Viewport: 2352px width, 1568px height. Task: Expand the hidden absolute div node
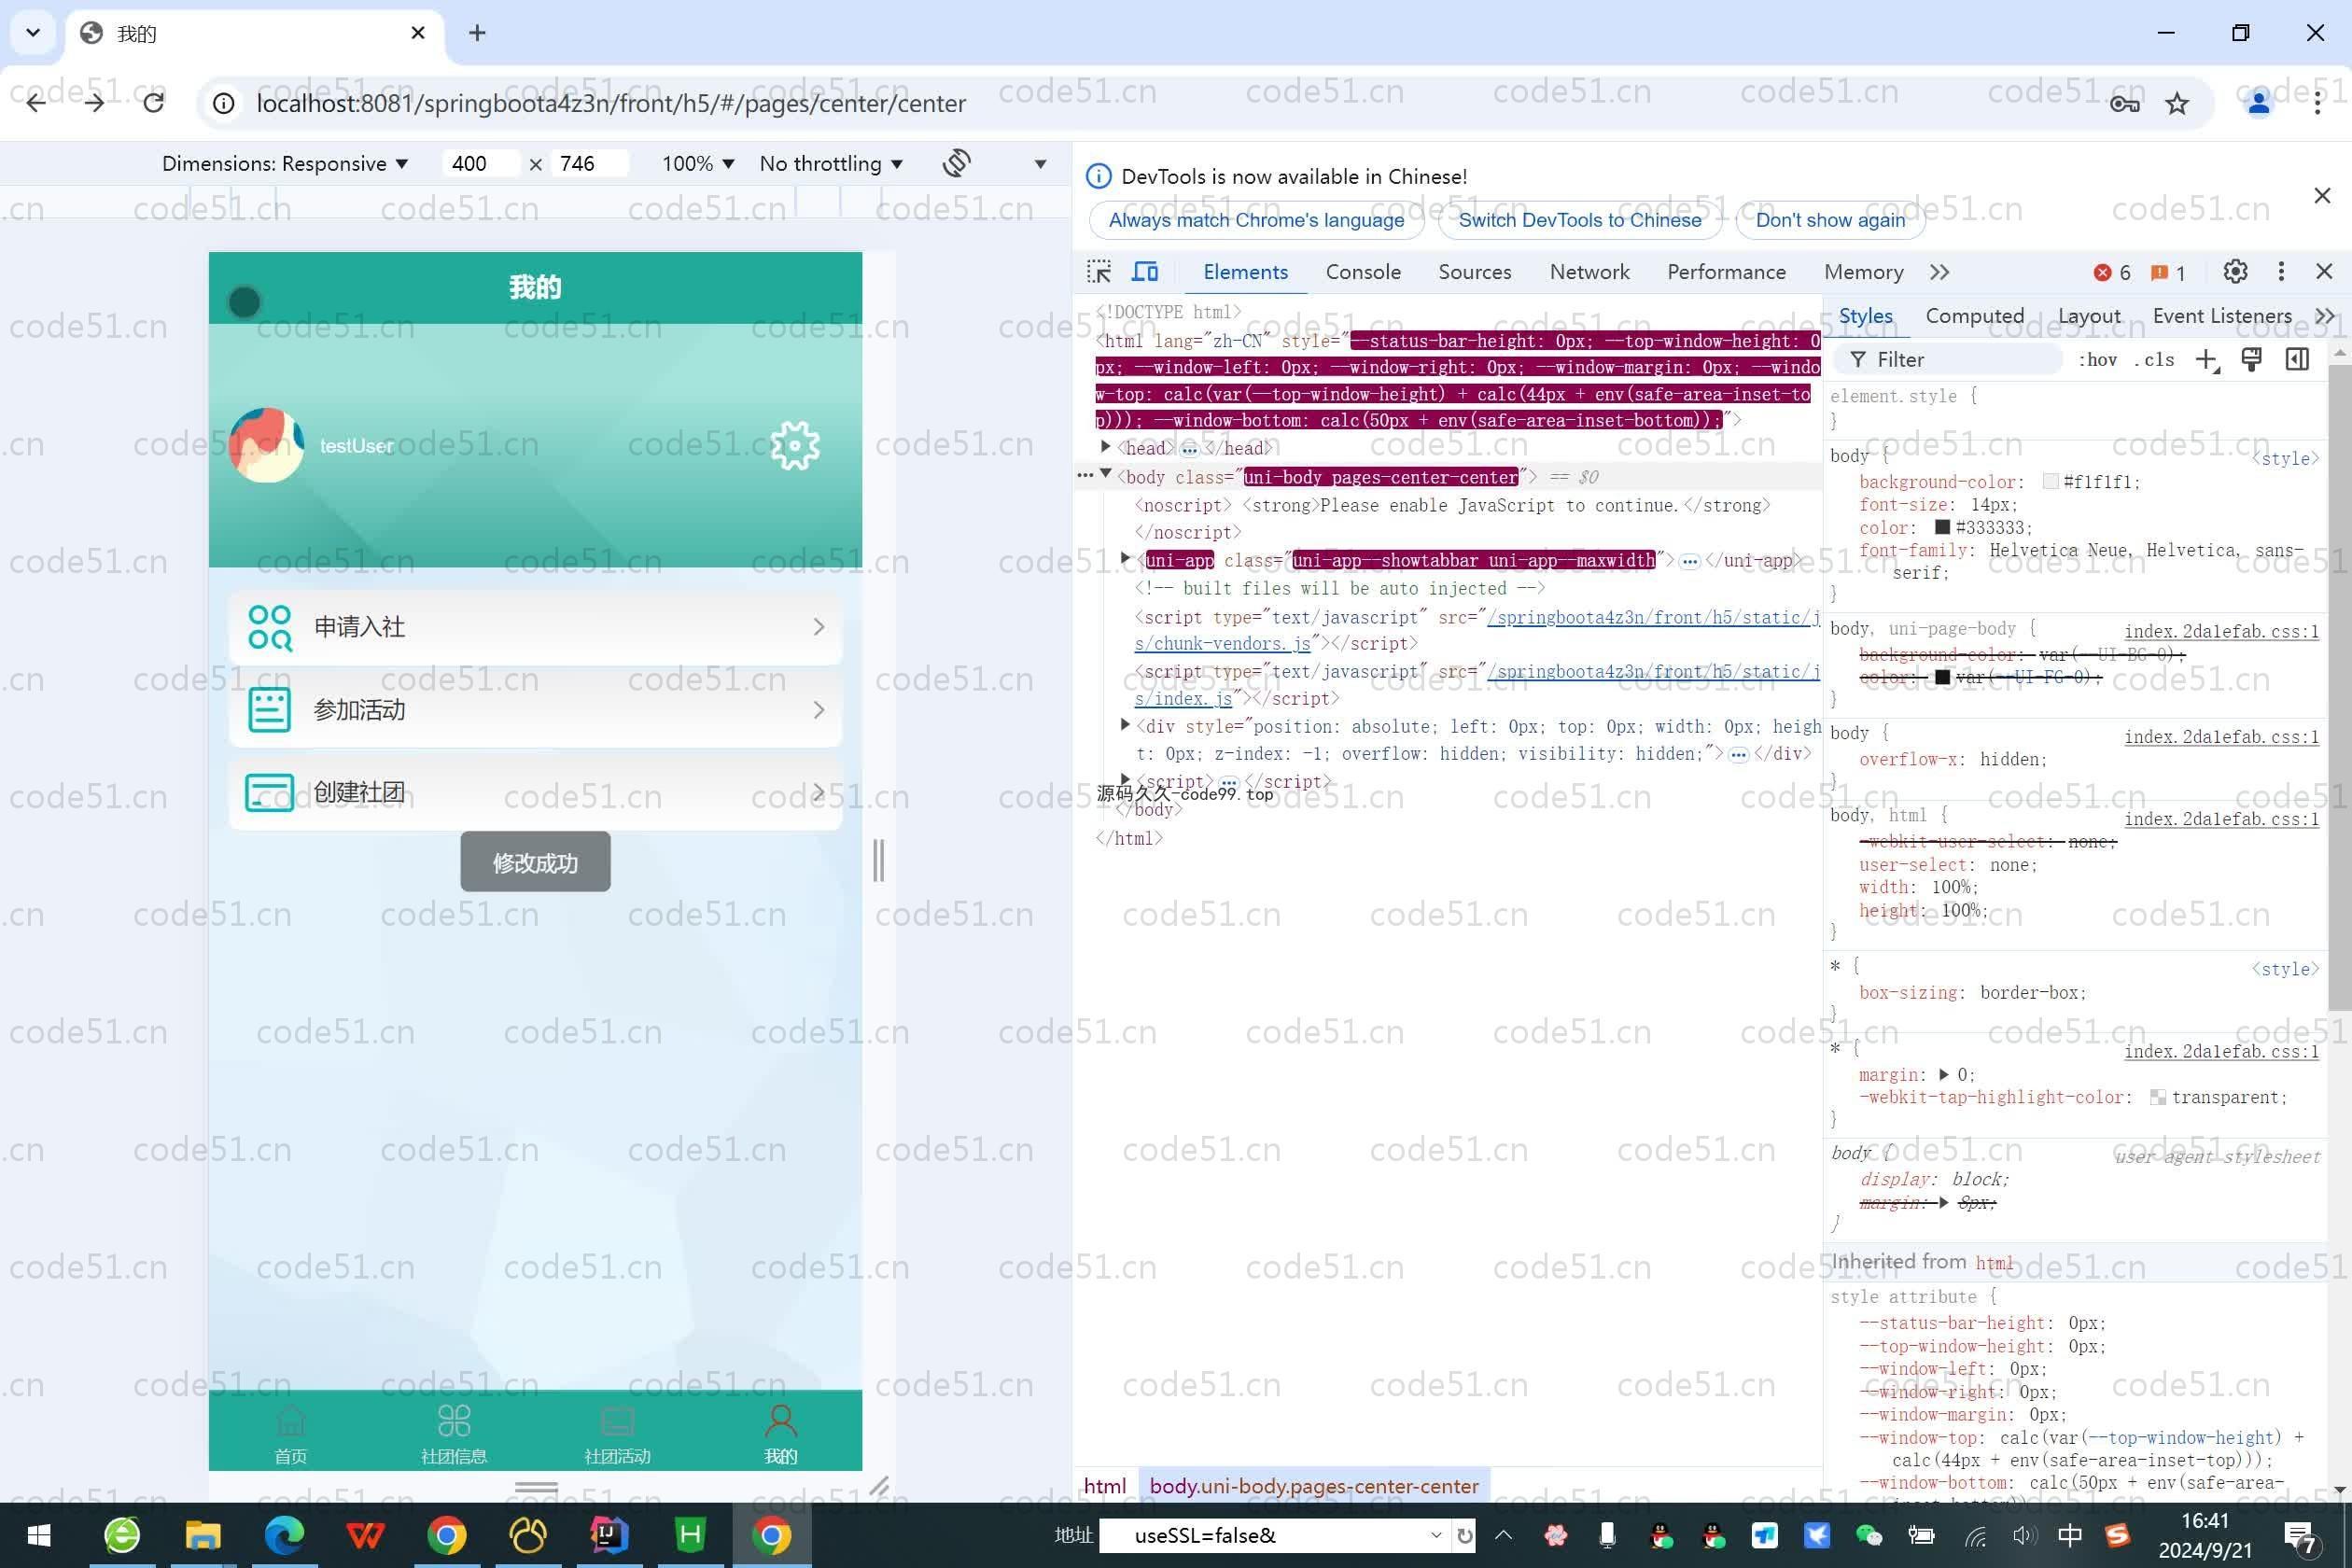click(x=1125, y=725)
